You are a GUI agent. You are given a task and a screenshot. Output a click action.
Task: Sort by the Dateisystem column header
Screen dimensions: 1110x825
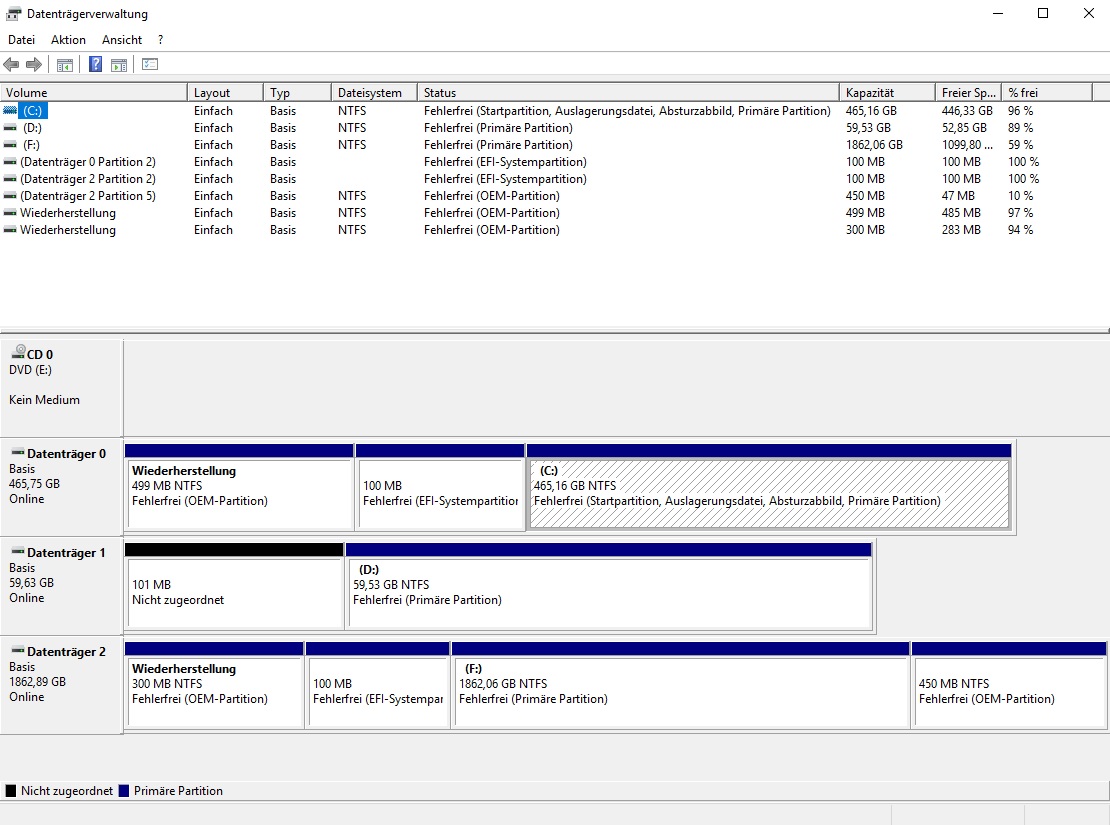pyautogui.click(x=374, y=93)
